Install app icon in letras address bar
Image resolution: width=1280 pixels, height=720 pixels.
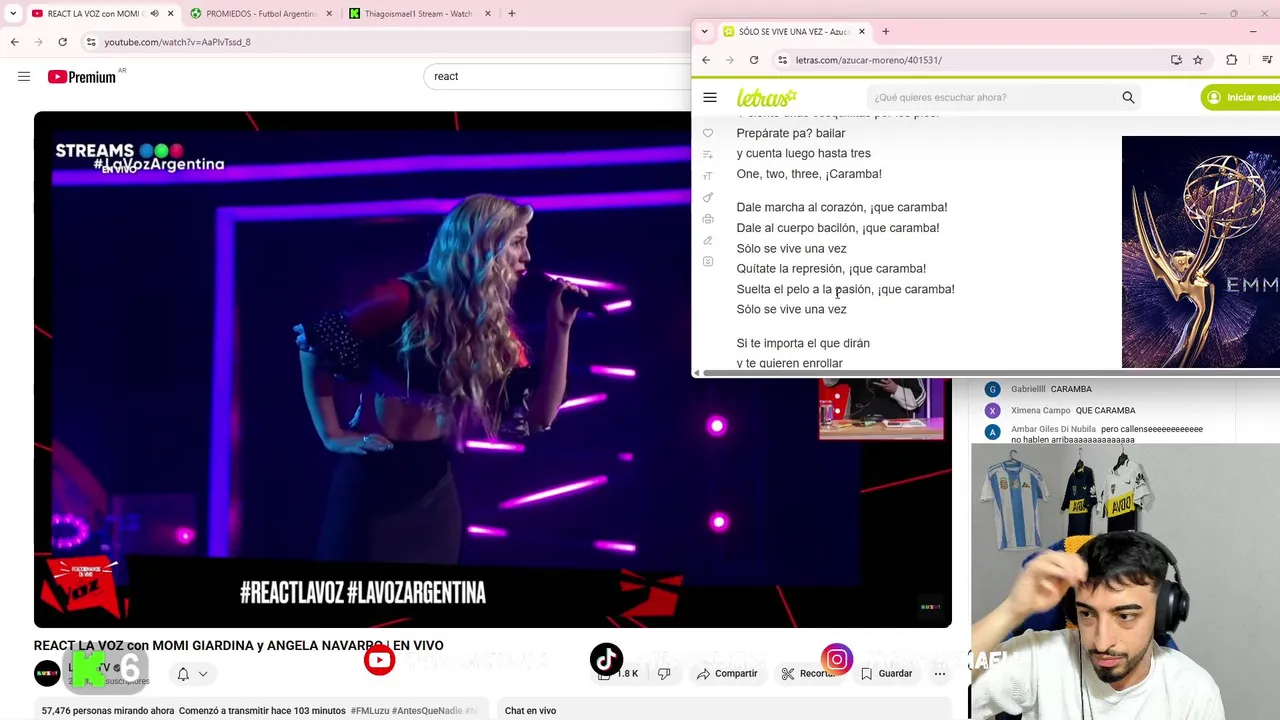[x=1177, y=60]
